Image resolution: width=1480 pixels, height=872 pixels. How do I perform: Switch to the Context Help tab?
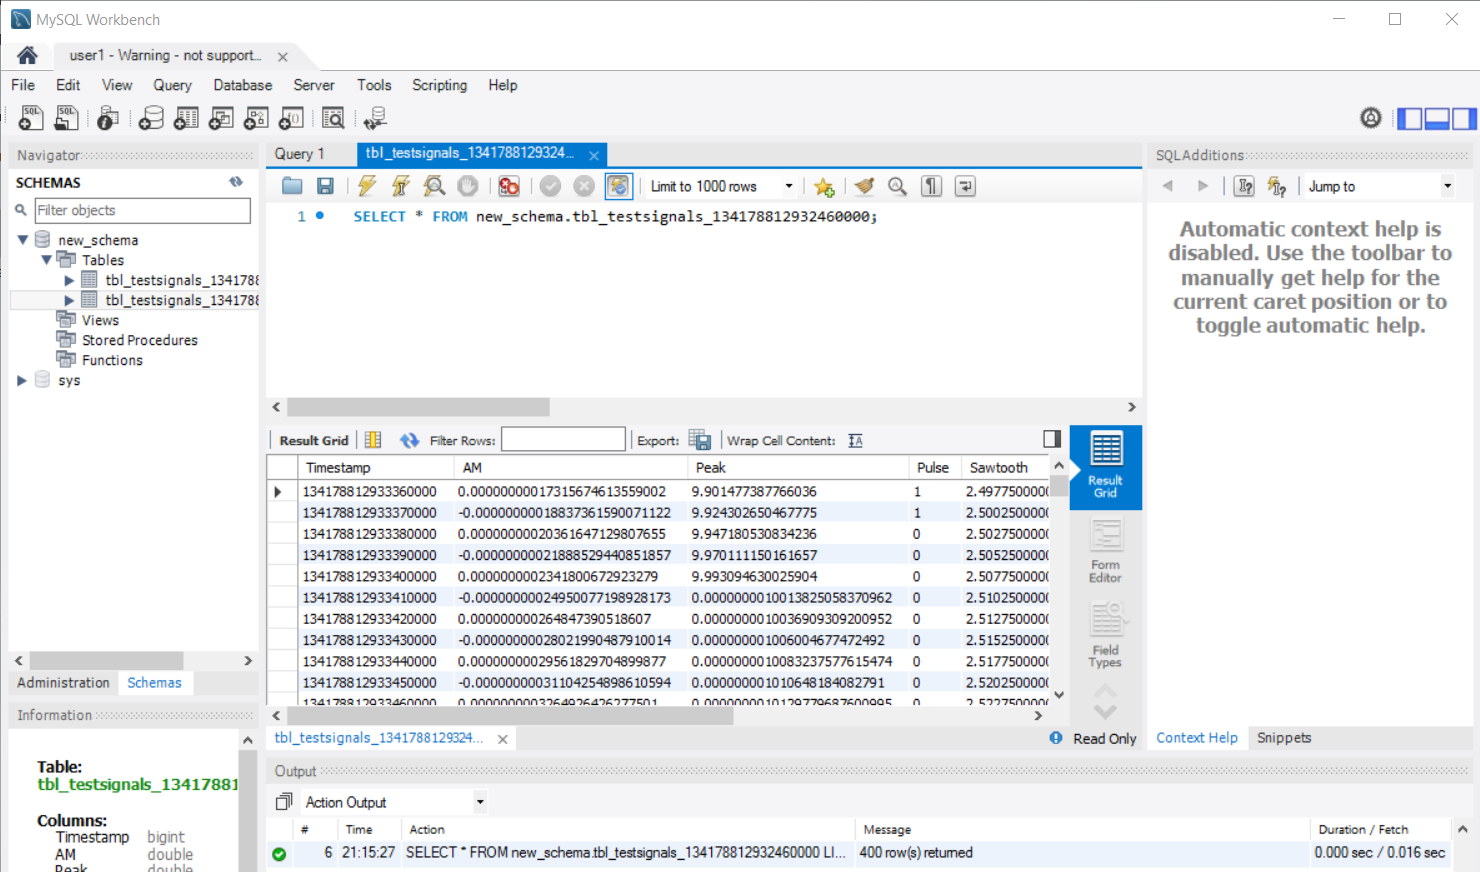tap(1197, 738)
